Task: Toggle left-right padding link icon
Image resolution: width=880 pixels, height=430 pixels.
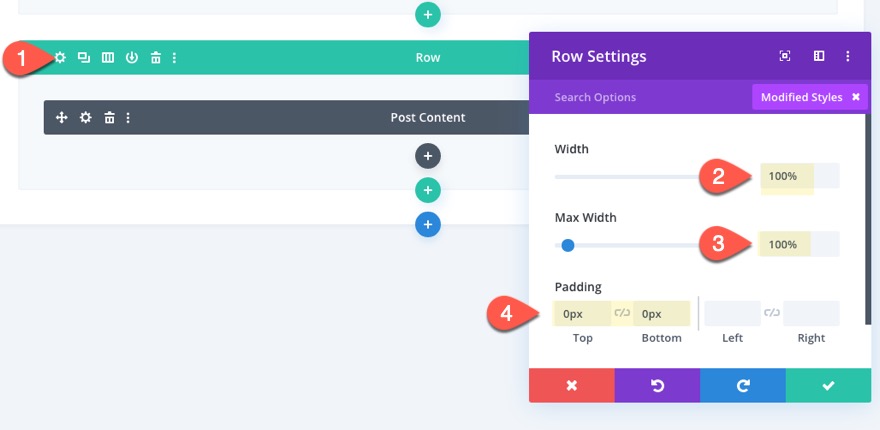Action: [x=772, y=313]
